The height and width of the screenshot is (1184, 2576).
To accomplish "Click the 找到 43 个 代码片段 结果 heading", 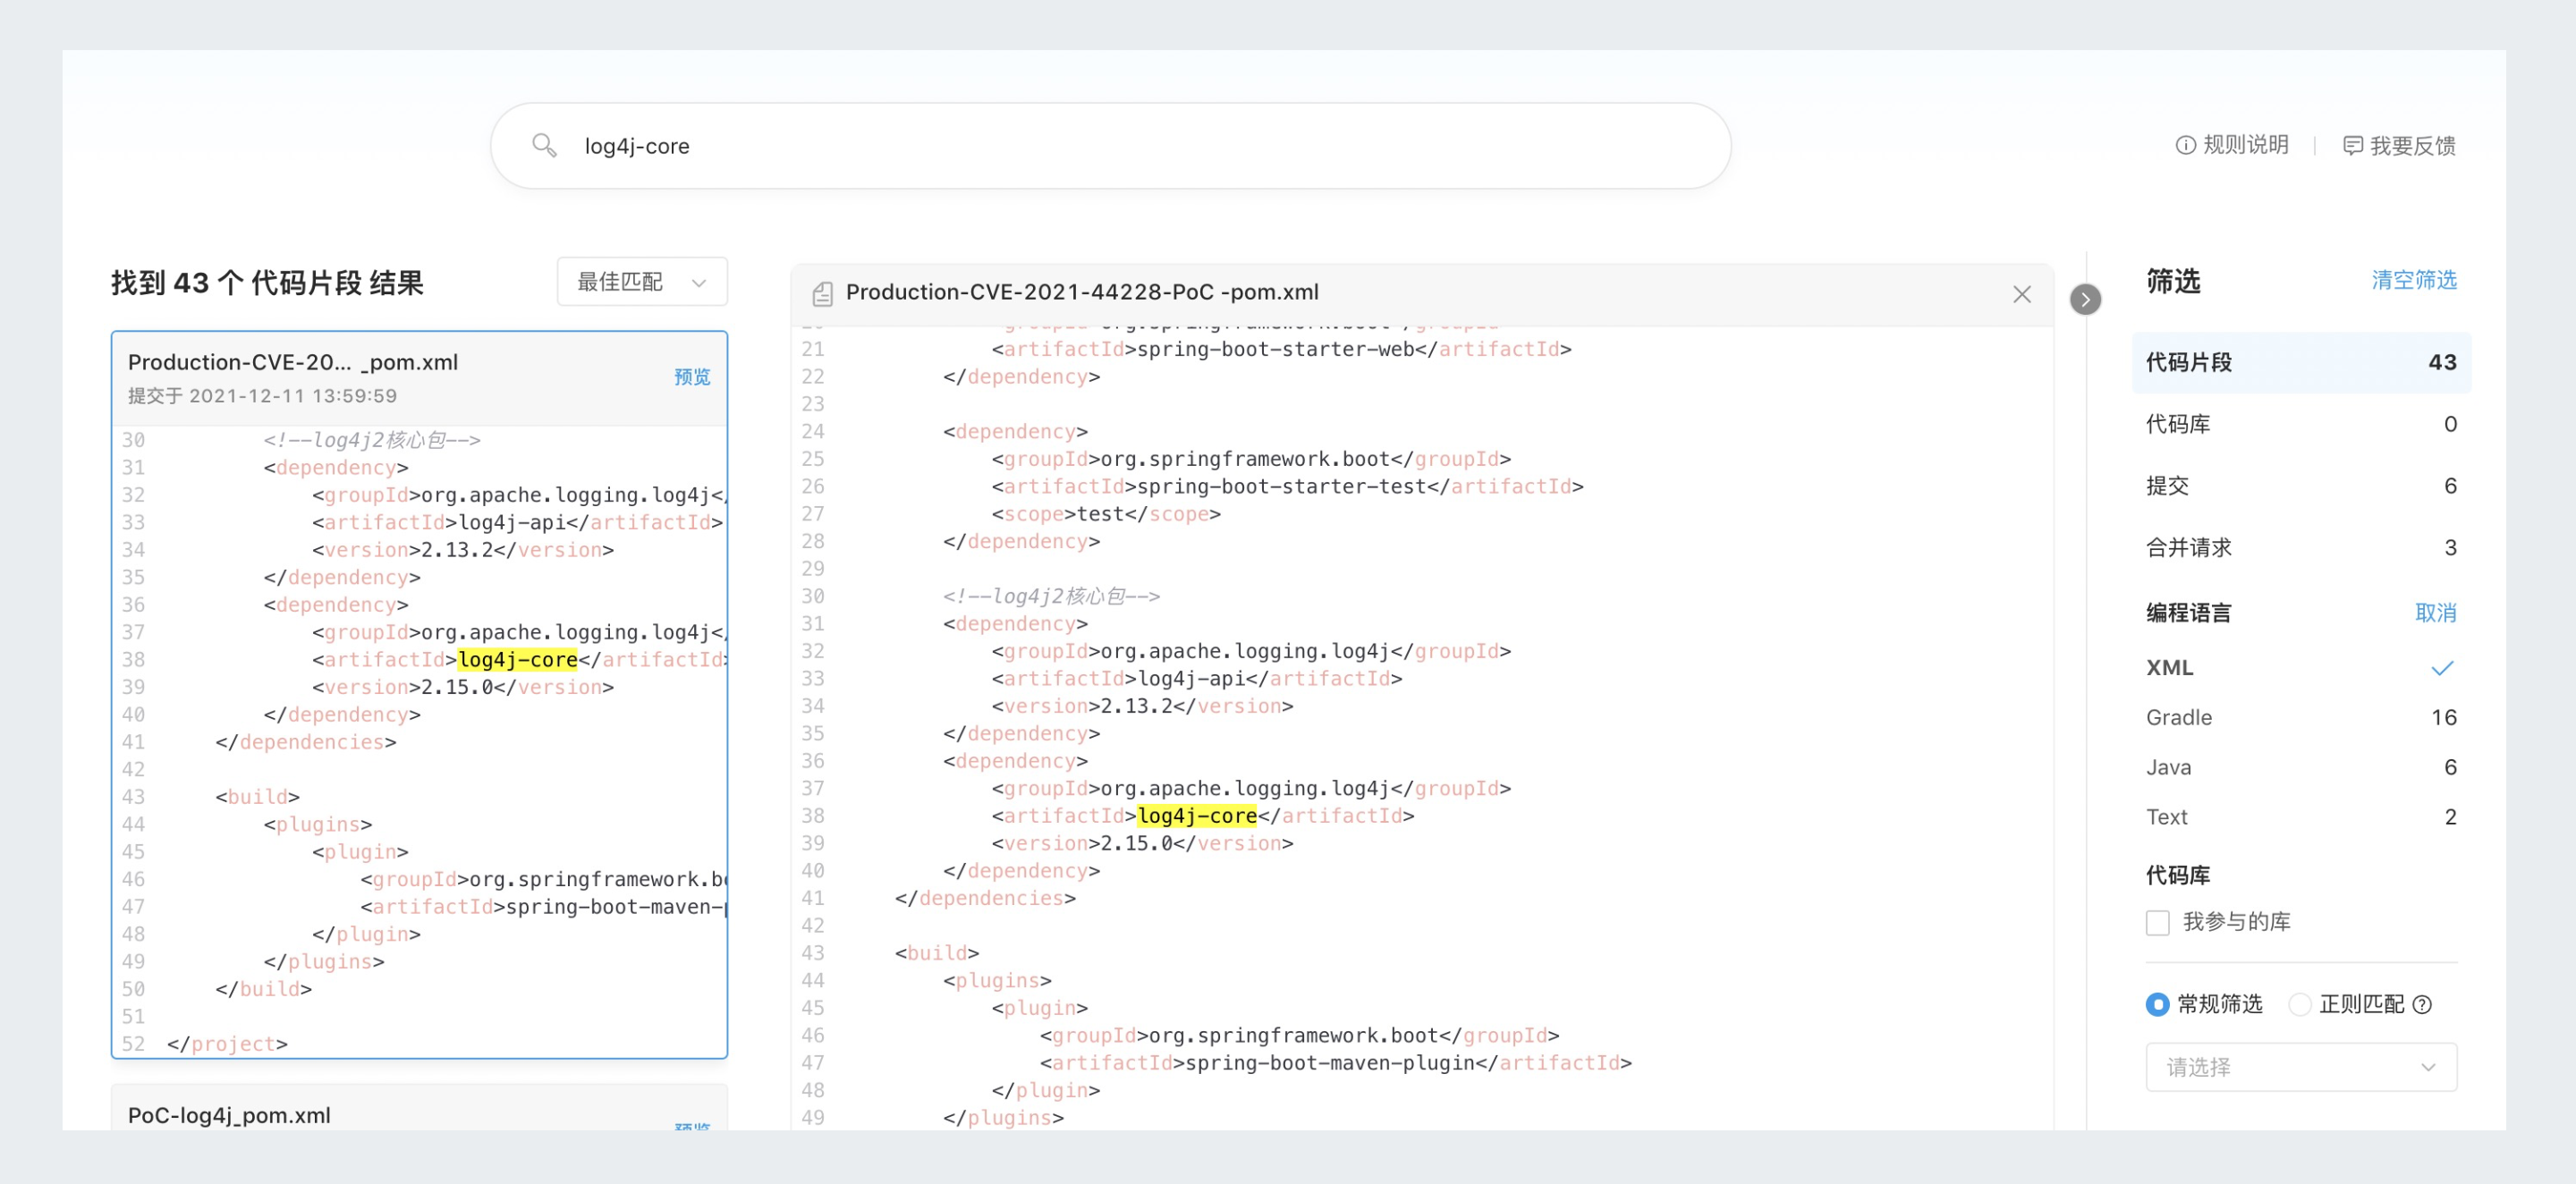I will tap(267, 283).
